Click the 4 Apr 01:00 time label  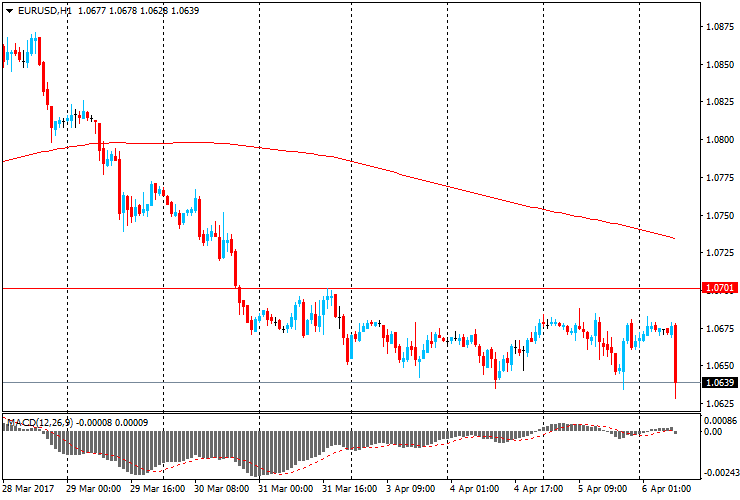tap(474, 489)
